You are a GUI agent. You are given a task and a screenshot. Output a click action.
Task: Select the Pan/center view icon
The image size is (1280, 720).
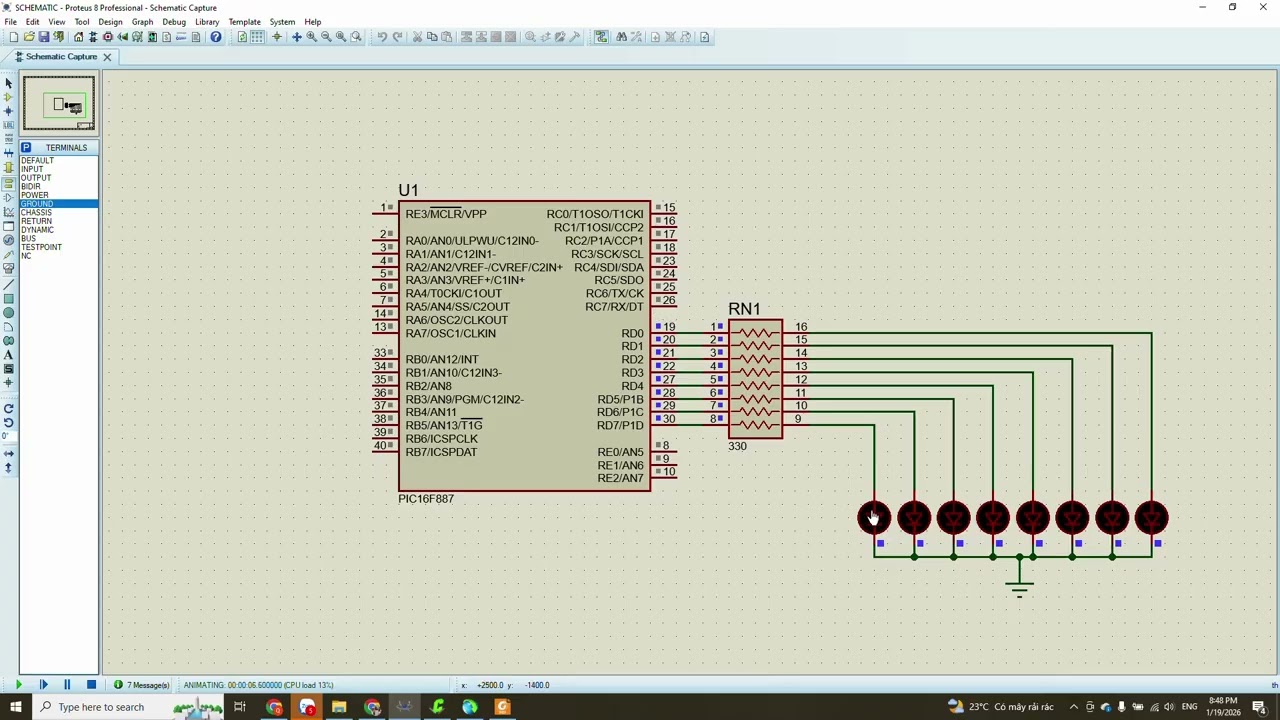296,37
